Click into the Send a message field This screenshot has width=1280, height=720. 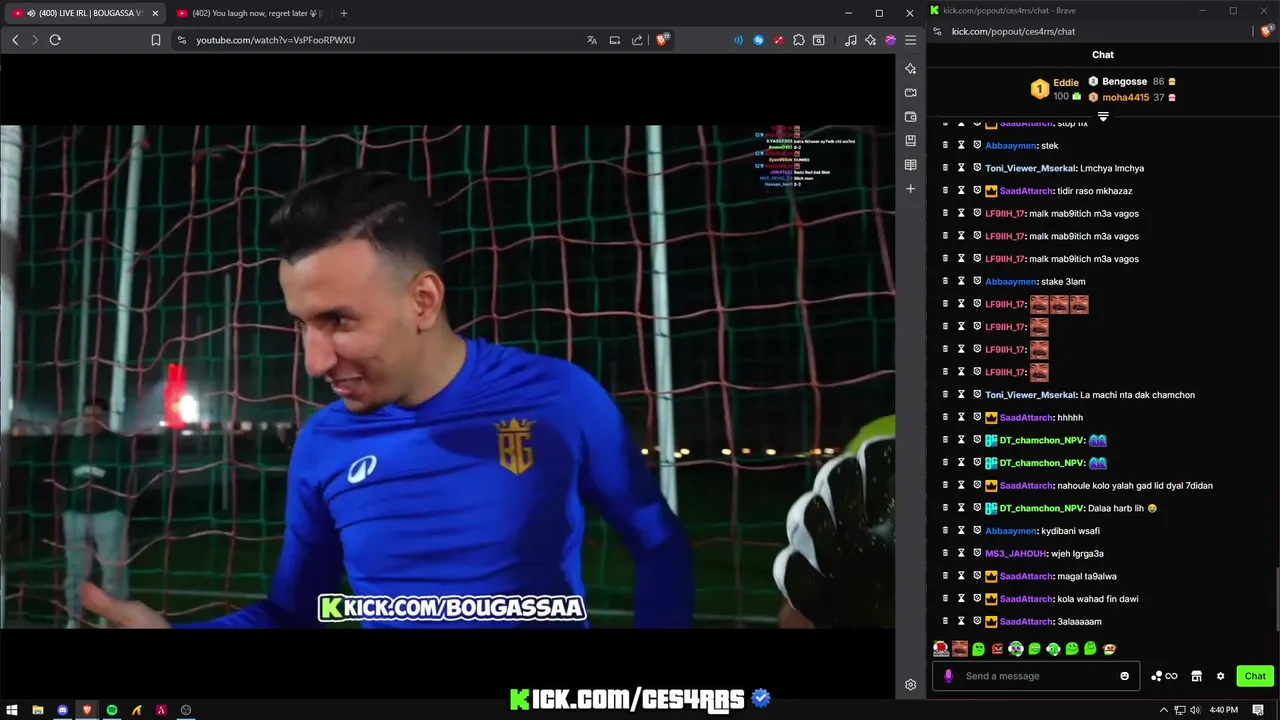tap(1038, 676)
